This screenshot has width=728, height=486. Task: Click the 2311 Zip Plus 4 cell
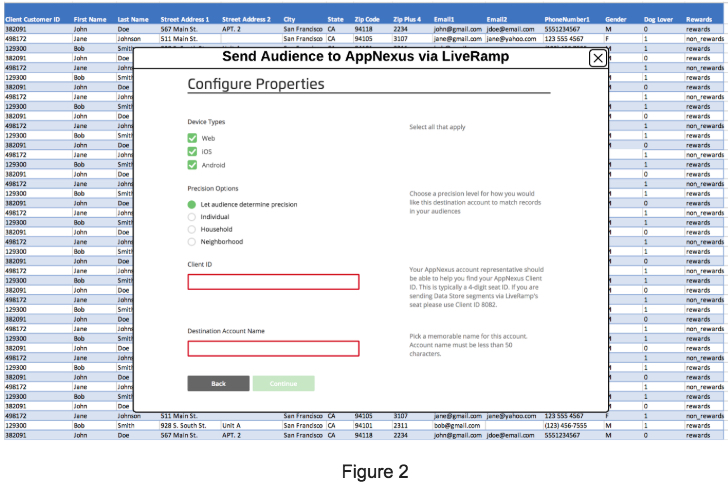[400, 426]
